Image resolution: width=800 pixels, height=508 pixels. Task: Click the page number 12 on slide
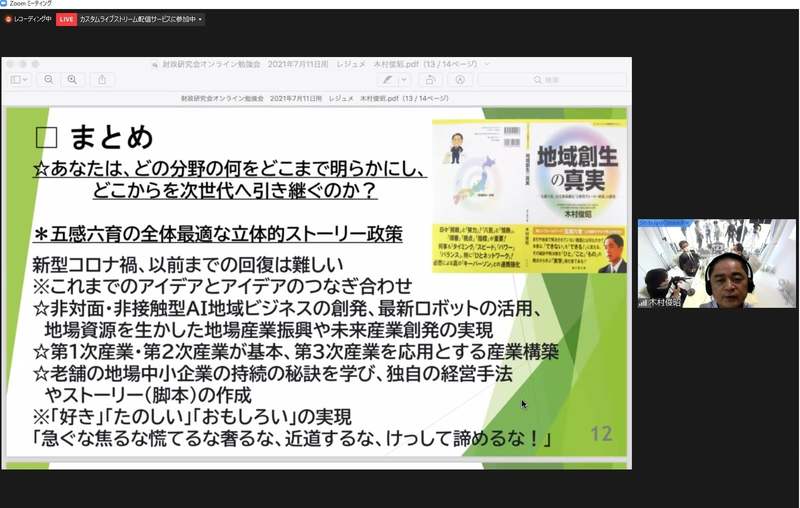601,433
